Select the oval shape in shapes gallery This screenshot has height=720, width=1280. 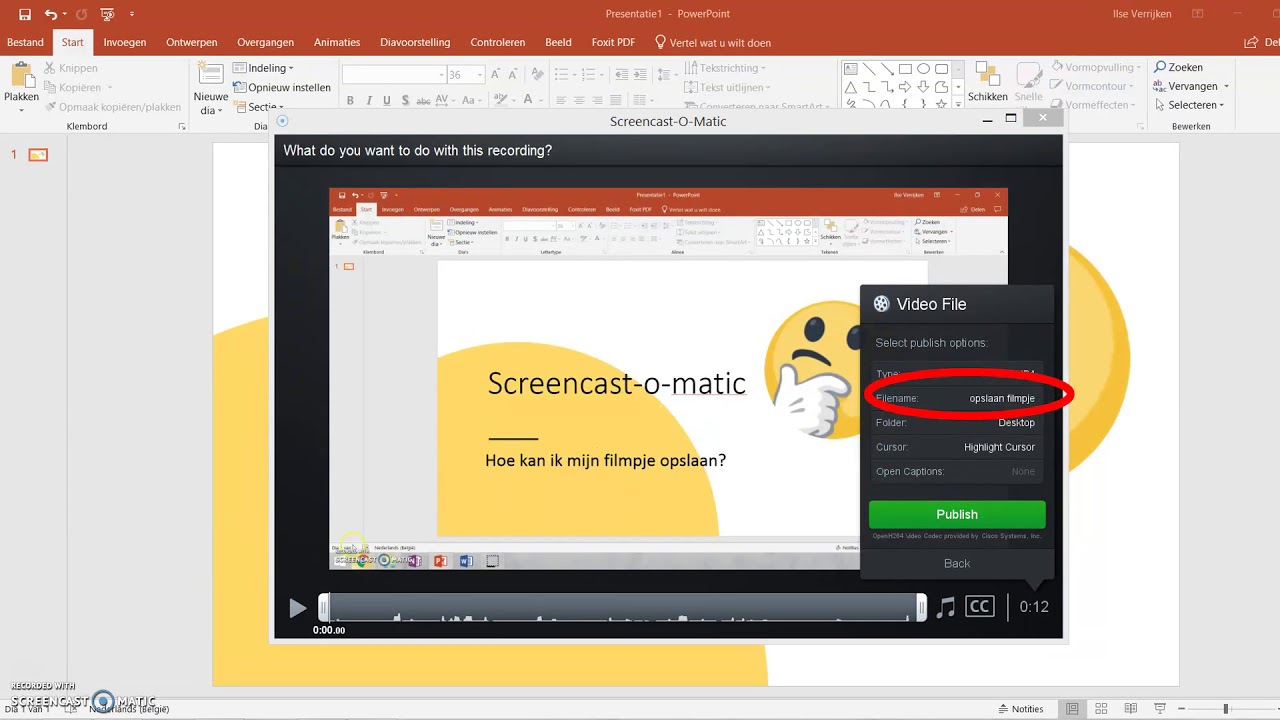coord(923,69)
